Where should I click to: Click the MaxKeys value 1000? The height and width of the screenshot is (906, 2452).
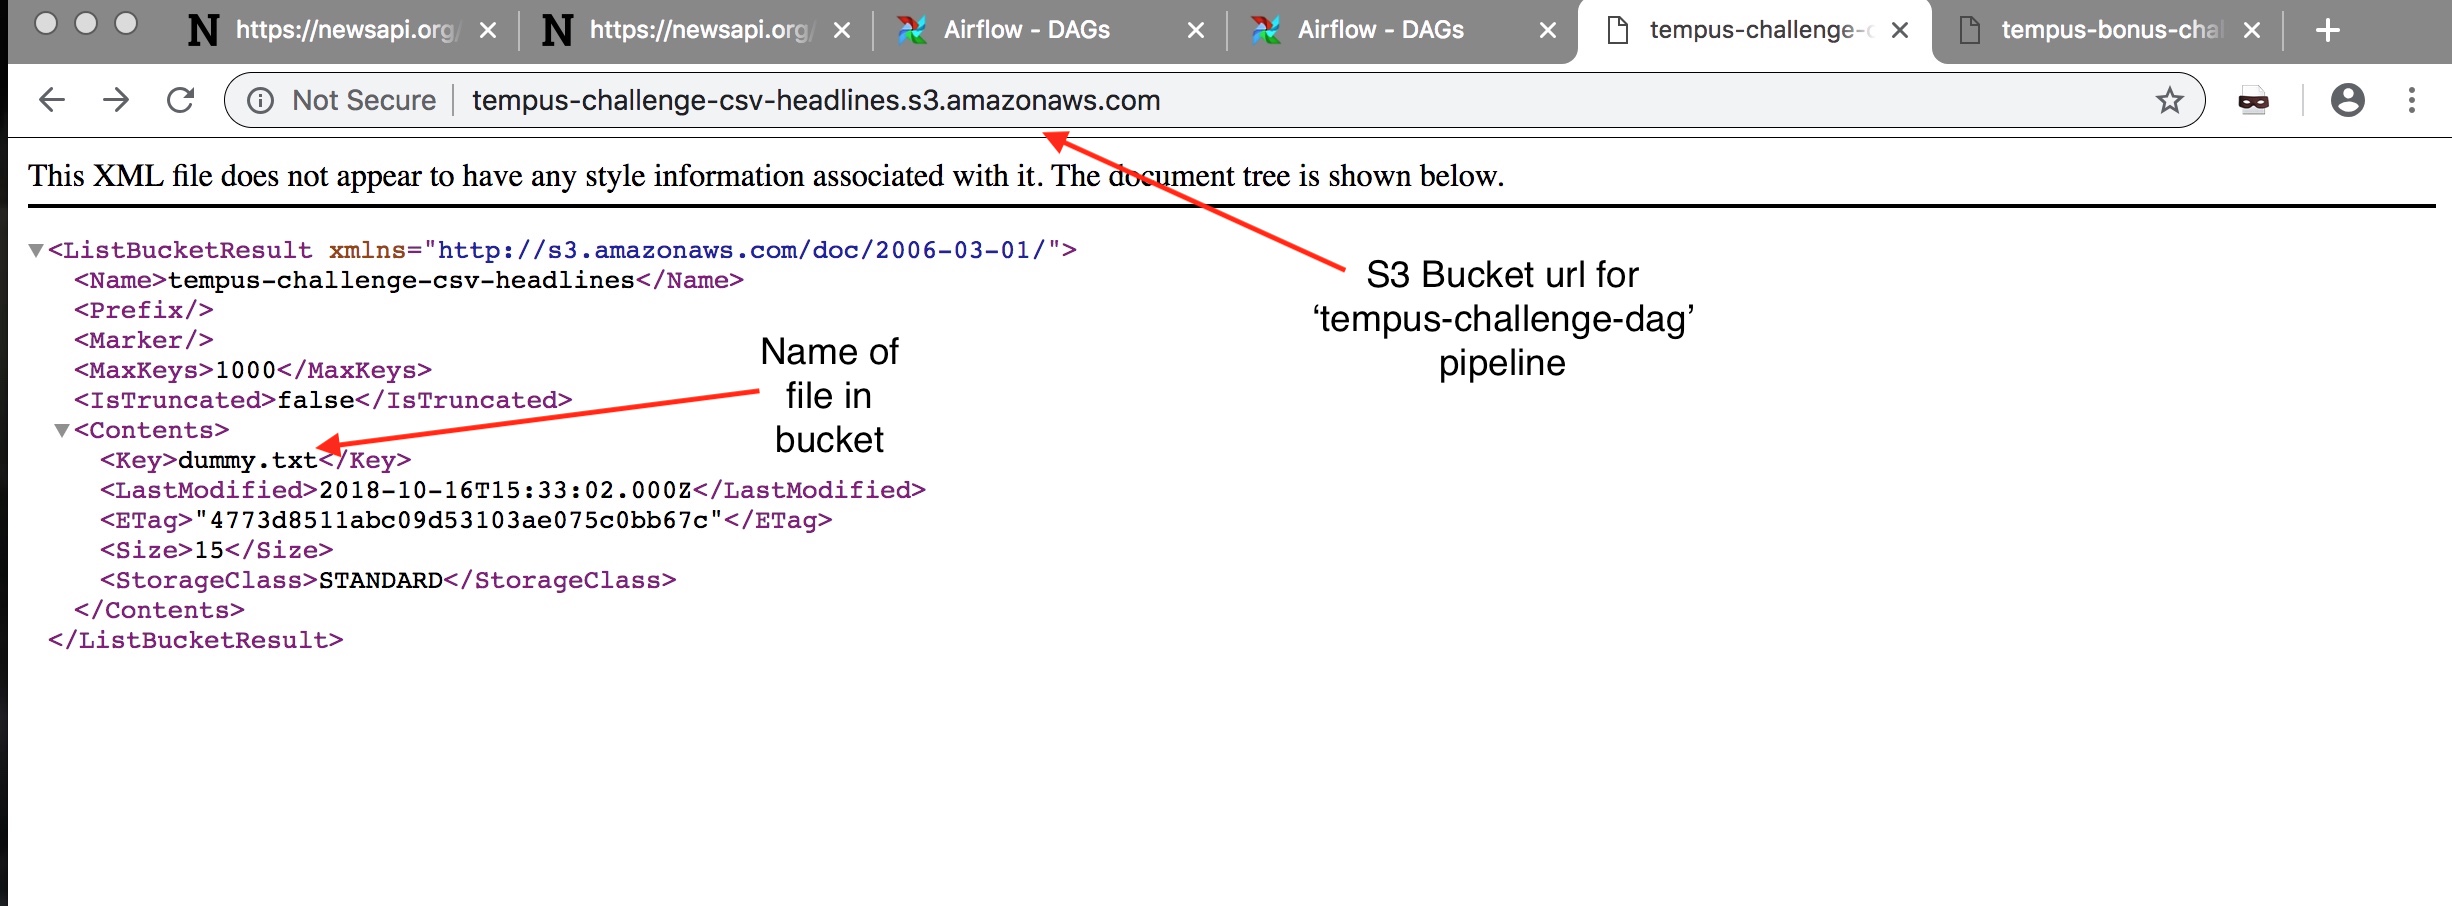[x=246, y=370]
